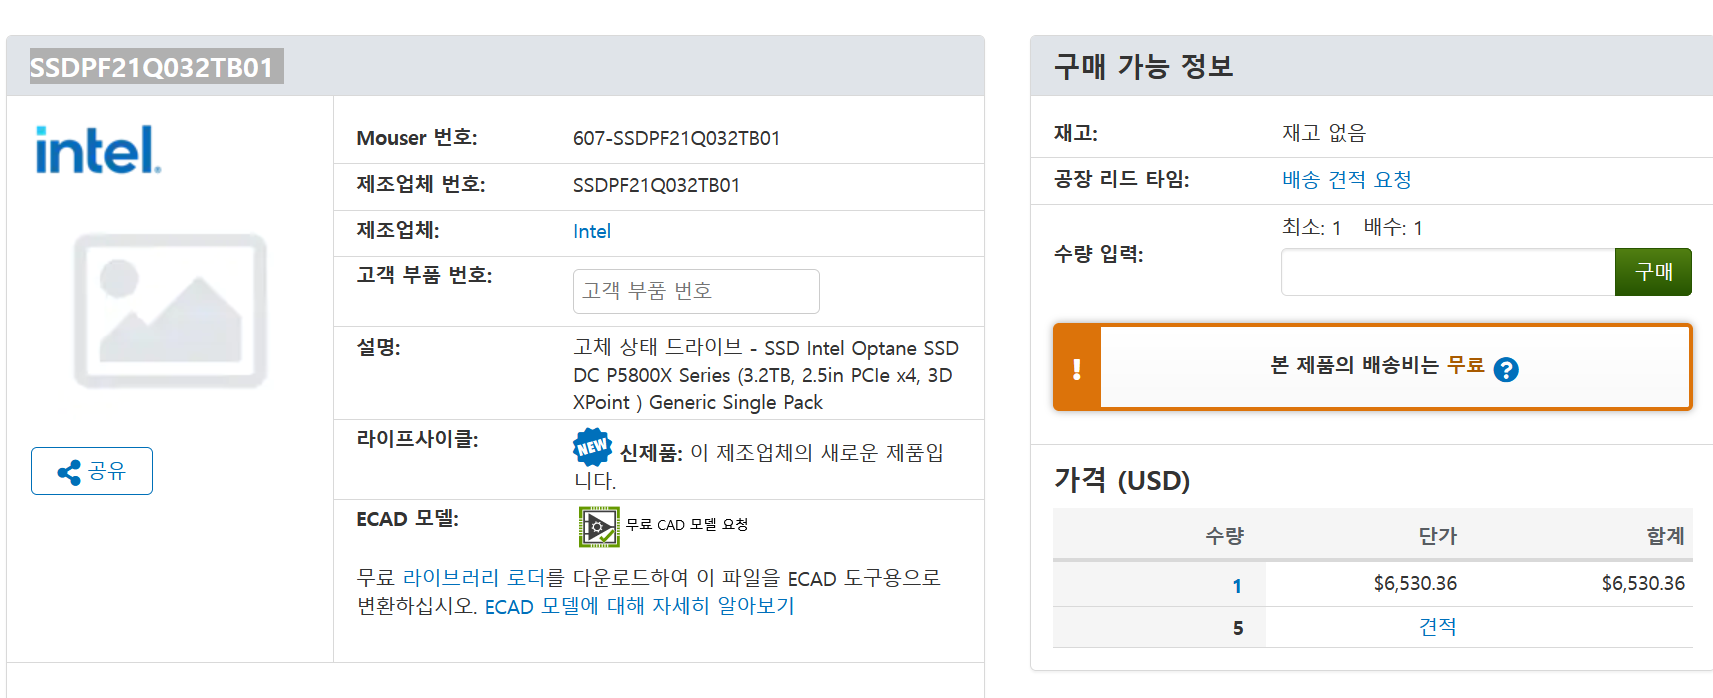Click the 가격 (USD) heading
The height and width of the screenshot is (698, 1713).
pyautogui.click(x=1122, y=480)
